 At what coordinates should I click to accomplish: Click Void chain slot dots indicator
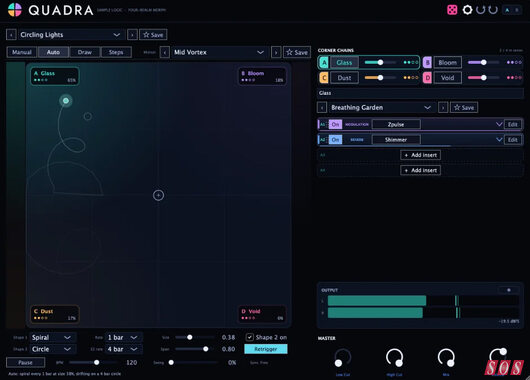(514, 78)
